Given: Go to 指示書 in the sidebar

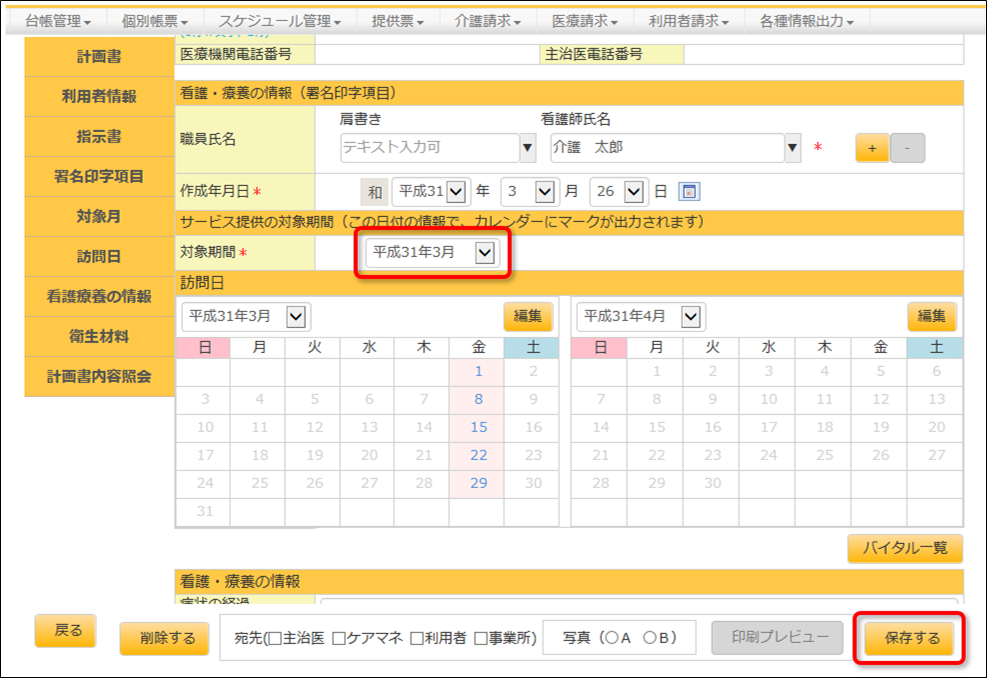Looking at the screenshot, I should (99, 137).
